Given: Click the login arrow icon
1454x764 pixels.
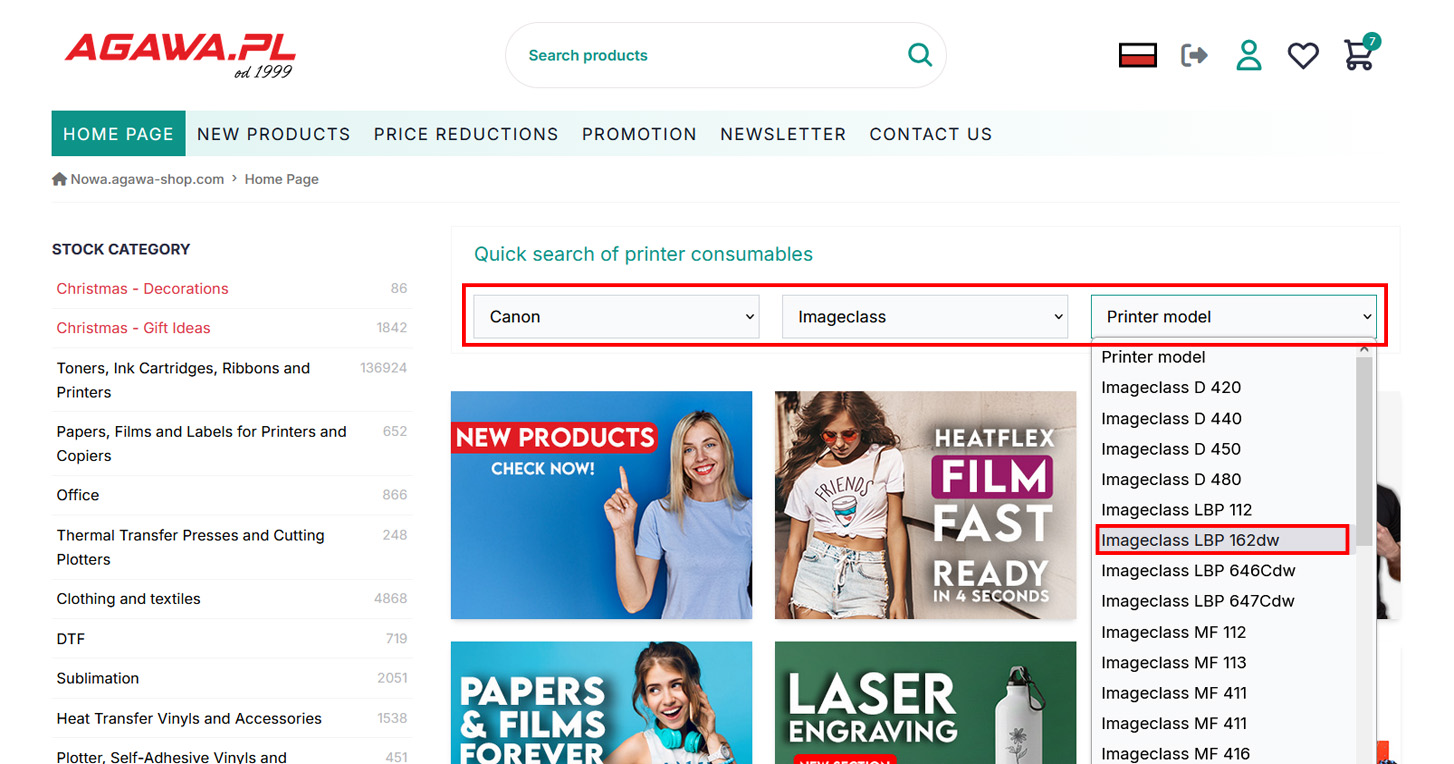Looking at the screenshot, I should tap(1194, 55).
